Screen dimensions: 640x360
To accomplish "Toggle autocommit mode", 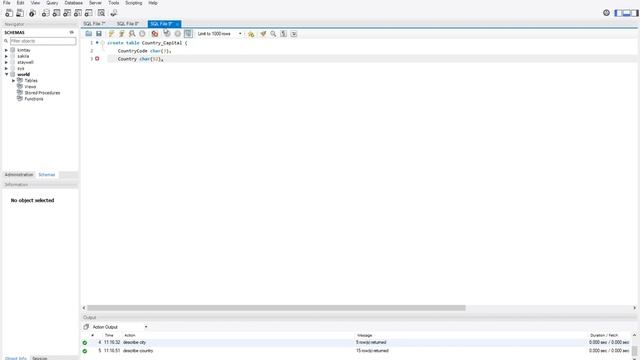I will click(188, 34).
